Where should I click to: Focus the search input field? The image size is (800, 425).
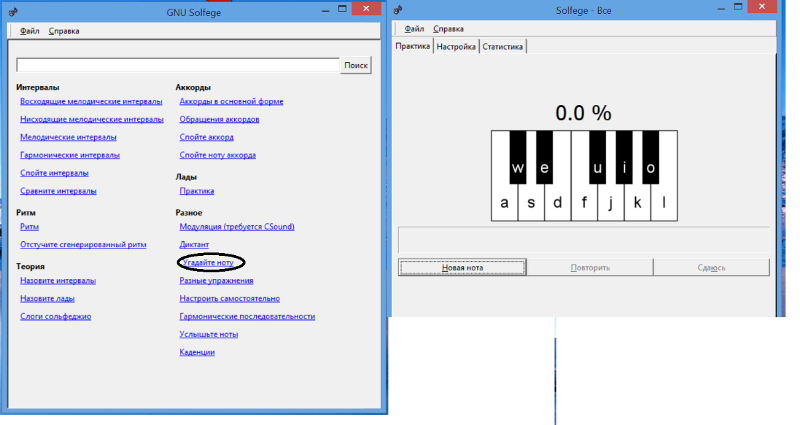click(178, 65)
